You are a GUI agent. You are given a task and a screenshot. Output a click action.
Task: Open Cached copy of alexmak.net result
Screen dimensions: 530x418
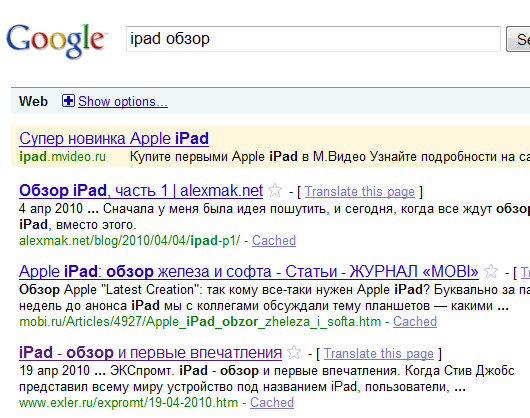(274, 241)
